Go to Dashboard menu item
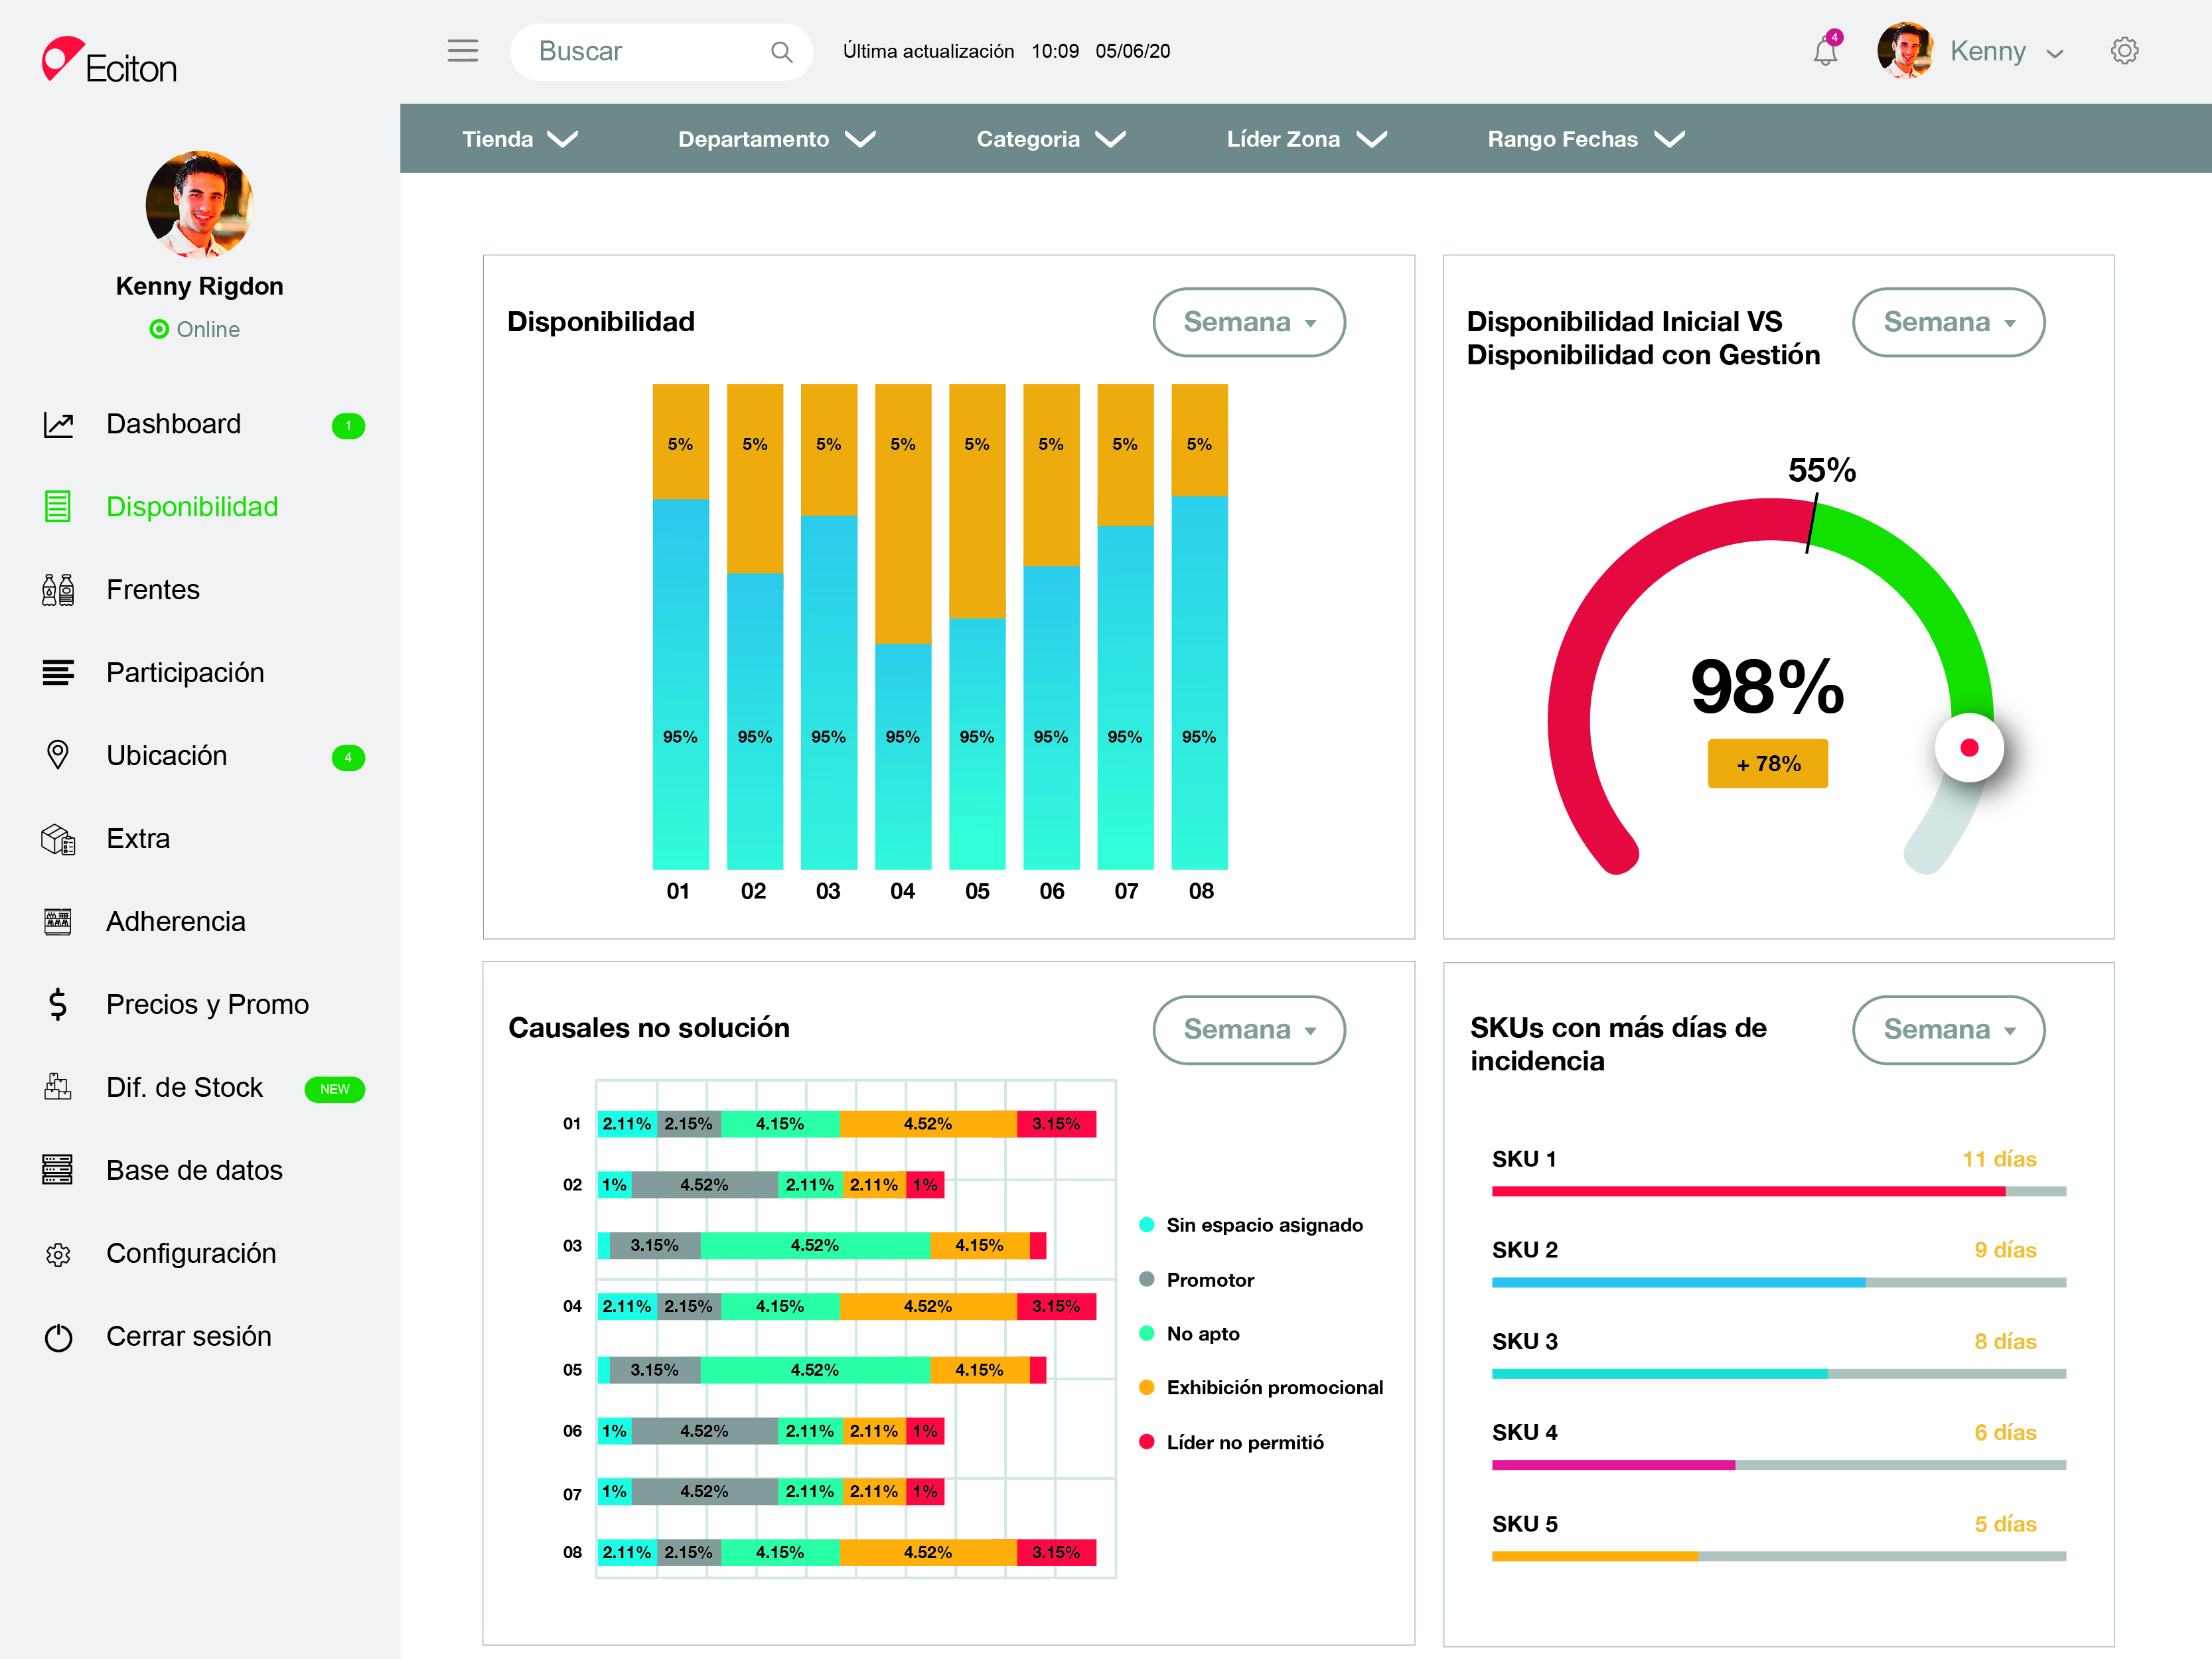Image resolution: width=2212 pixels, height=1659 pixels. pos(173,424)
